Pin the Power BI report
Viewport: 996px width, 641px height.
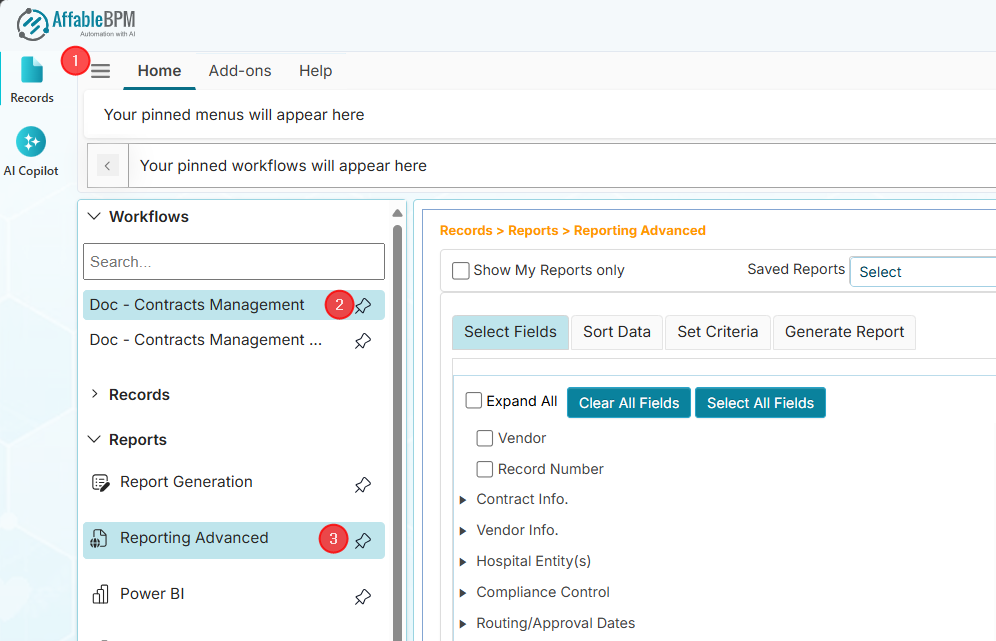[x=363, y=596]
